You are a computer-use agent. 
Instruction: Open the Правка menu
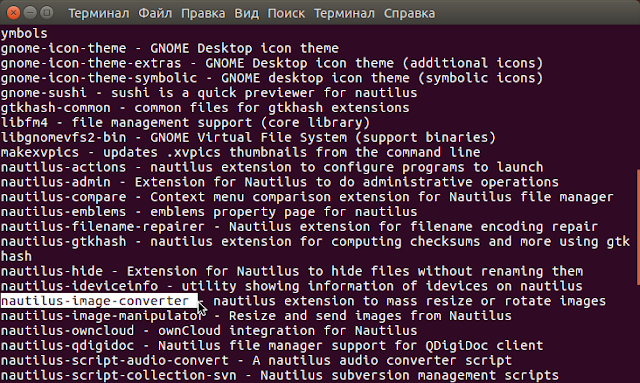pos(203,13)
